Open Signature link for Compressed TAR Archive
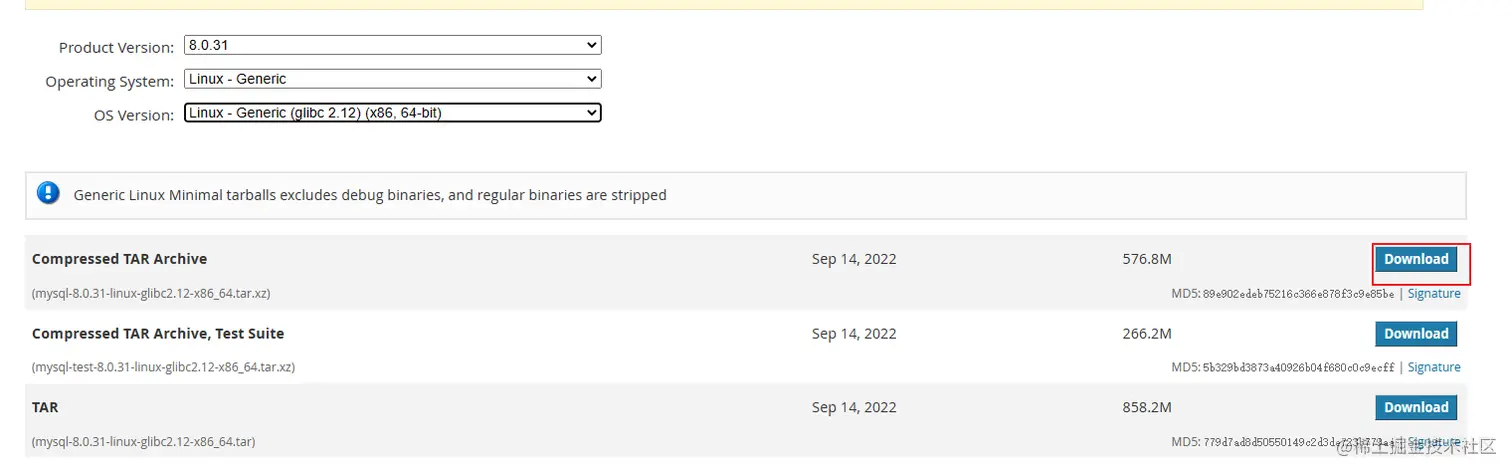 pyautogui.click(x=1434, y=294)
